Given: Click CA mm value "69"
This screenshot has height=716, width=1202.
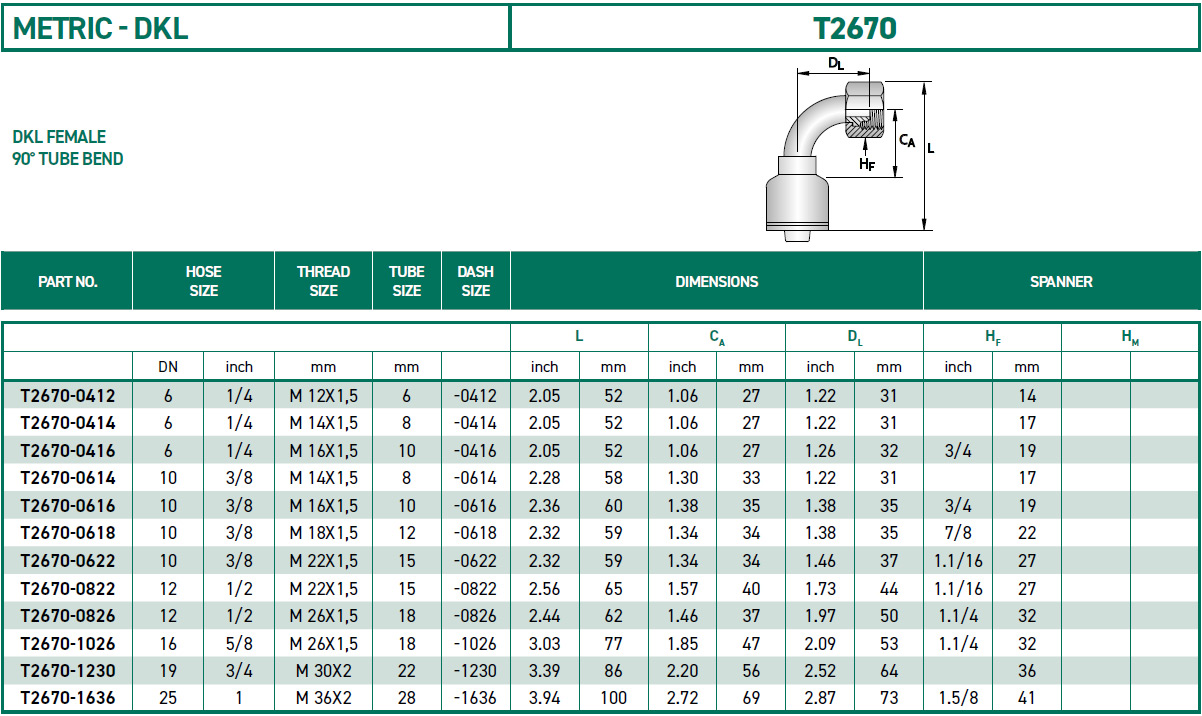Looking at the screenshot, I should click(x=751, y=698).
